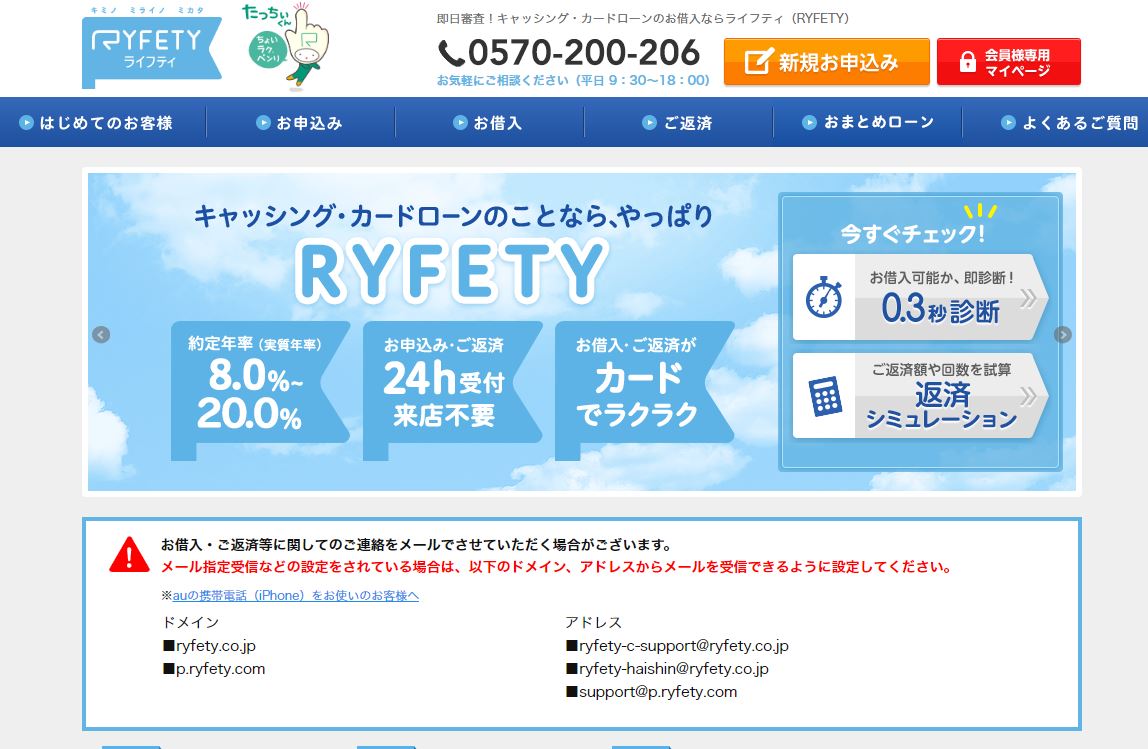
Task: Start the 0.3秒診断 quick check
Action: click(920, 297)
